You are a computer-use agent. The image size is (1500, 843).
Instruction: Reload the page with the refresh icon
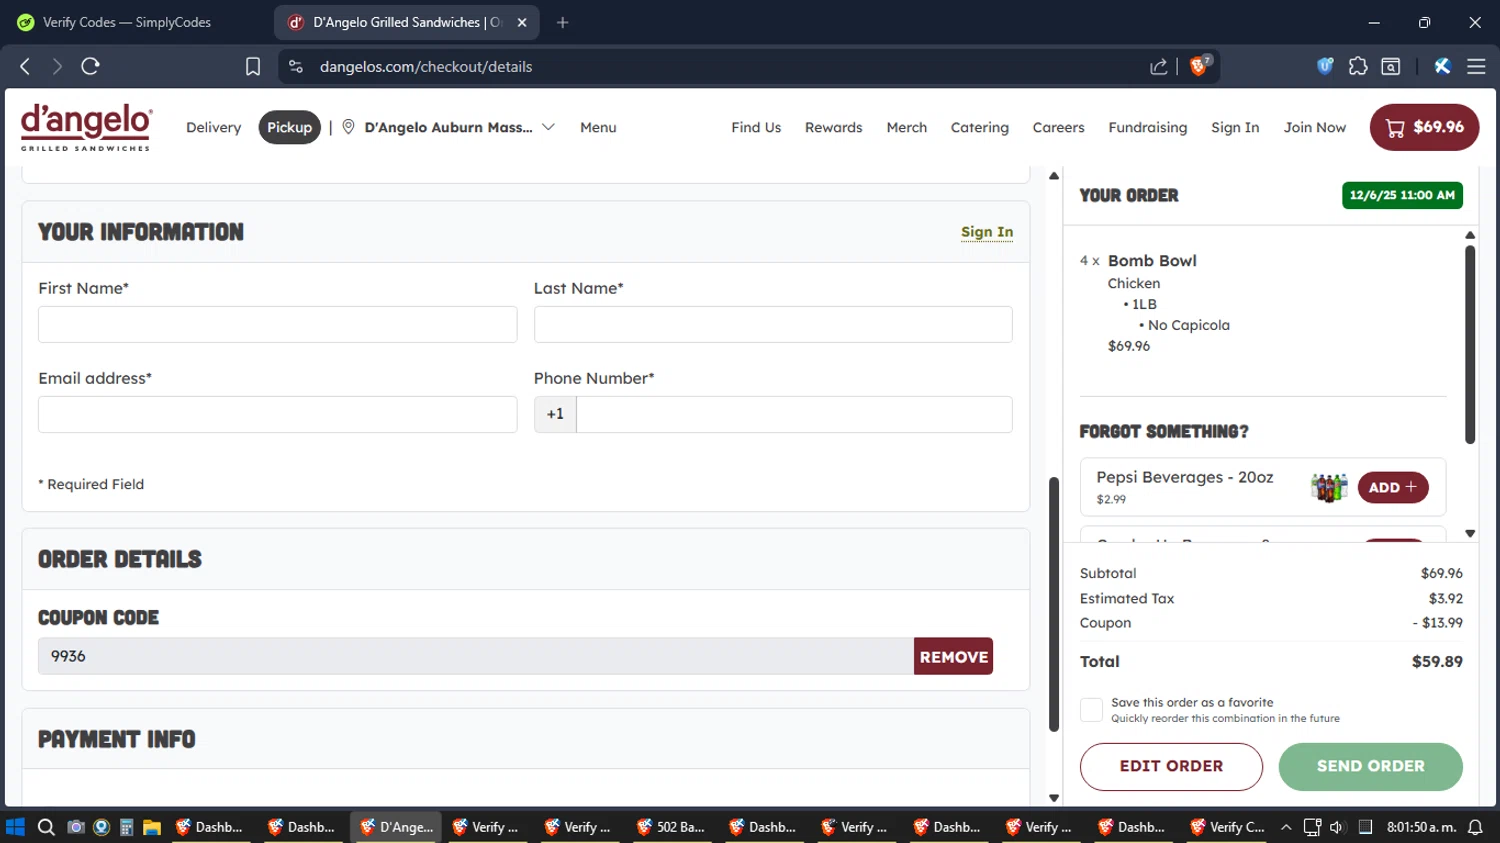click(90, 66)
